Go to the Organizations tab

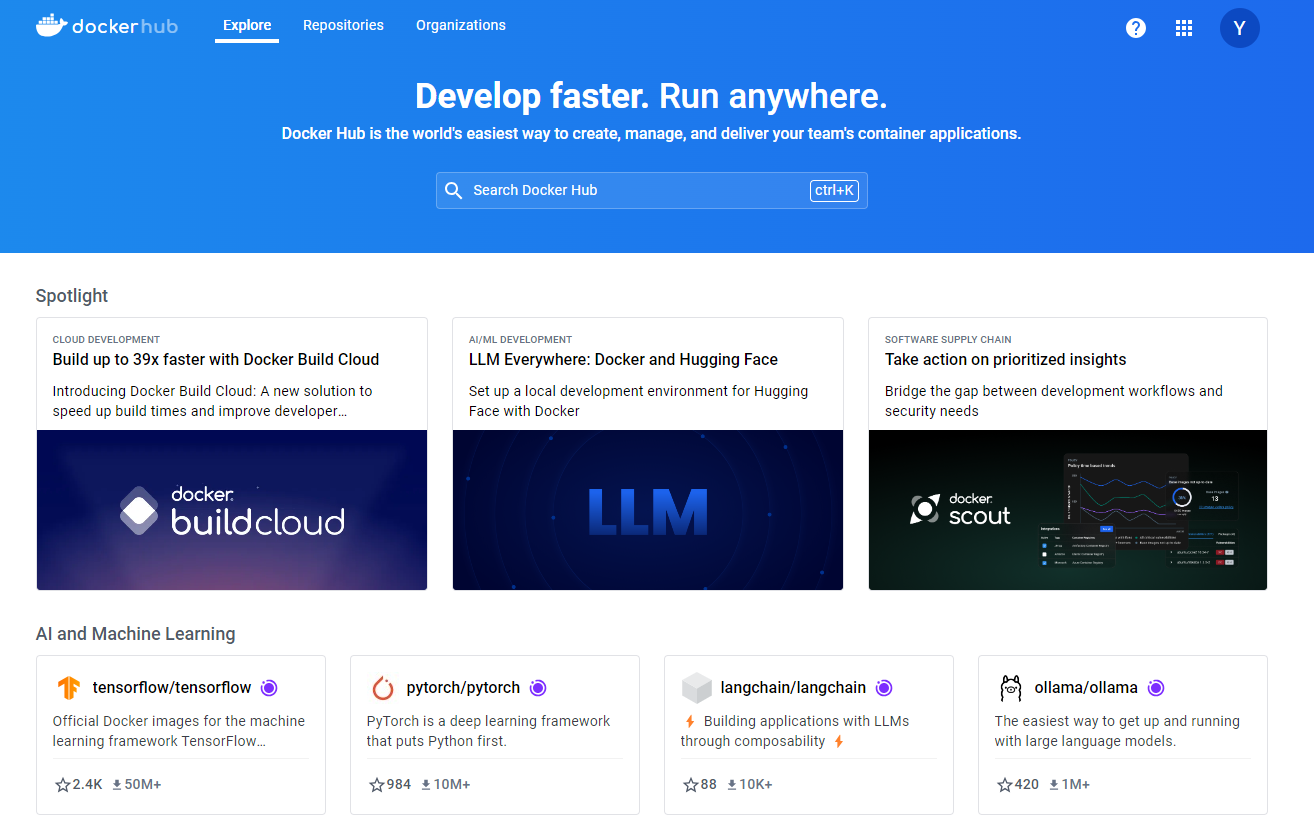(460, 25)
